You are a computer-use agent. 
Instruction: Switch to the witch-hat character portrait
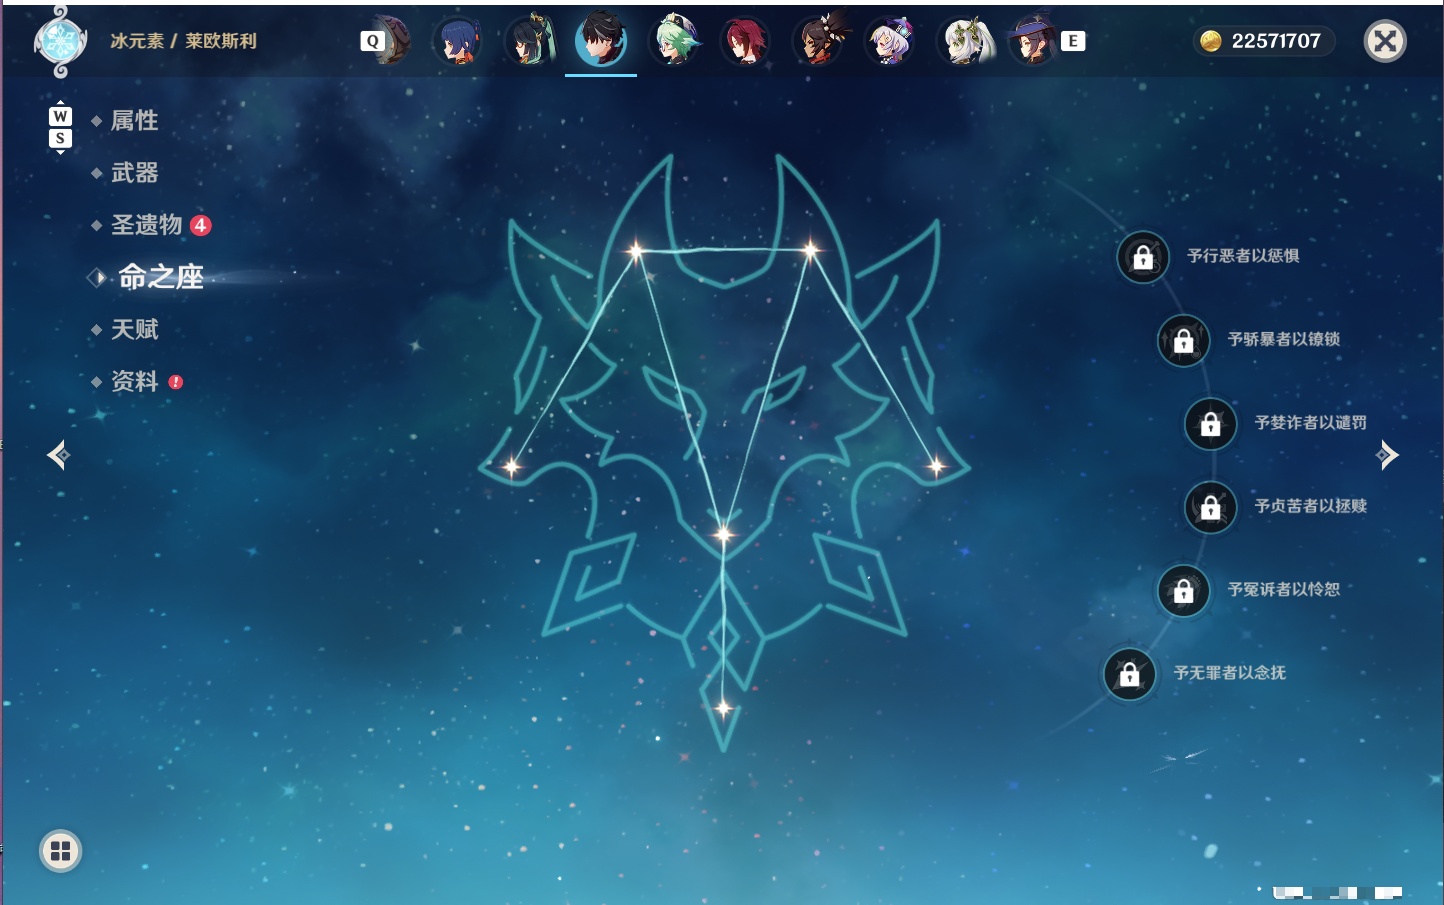point(1033,41)
